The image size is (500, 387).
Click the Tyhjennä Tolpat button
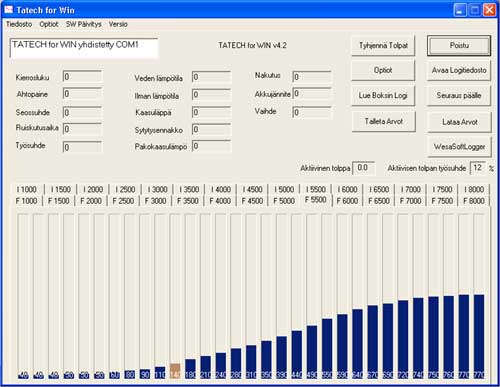tap(383, 45)
